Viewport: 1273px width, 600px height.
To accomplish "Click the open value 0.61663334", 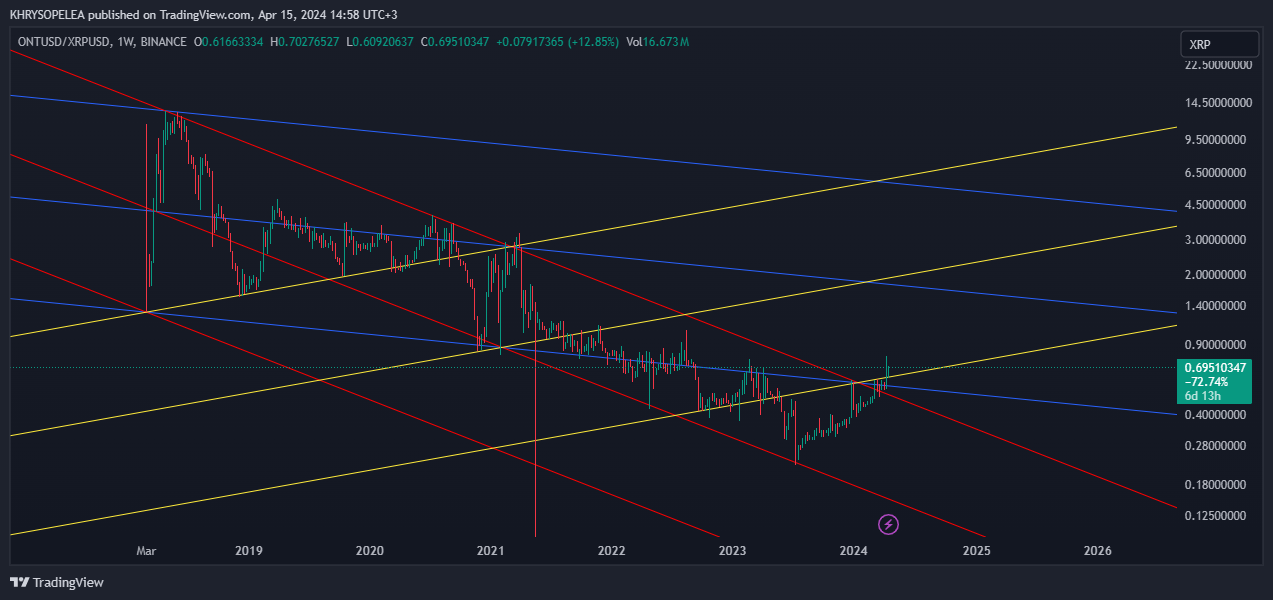I will [233, 42].
